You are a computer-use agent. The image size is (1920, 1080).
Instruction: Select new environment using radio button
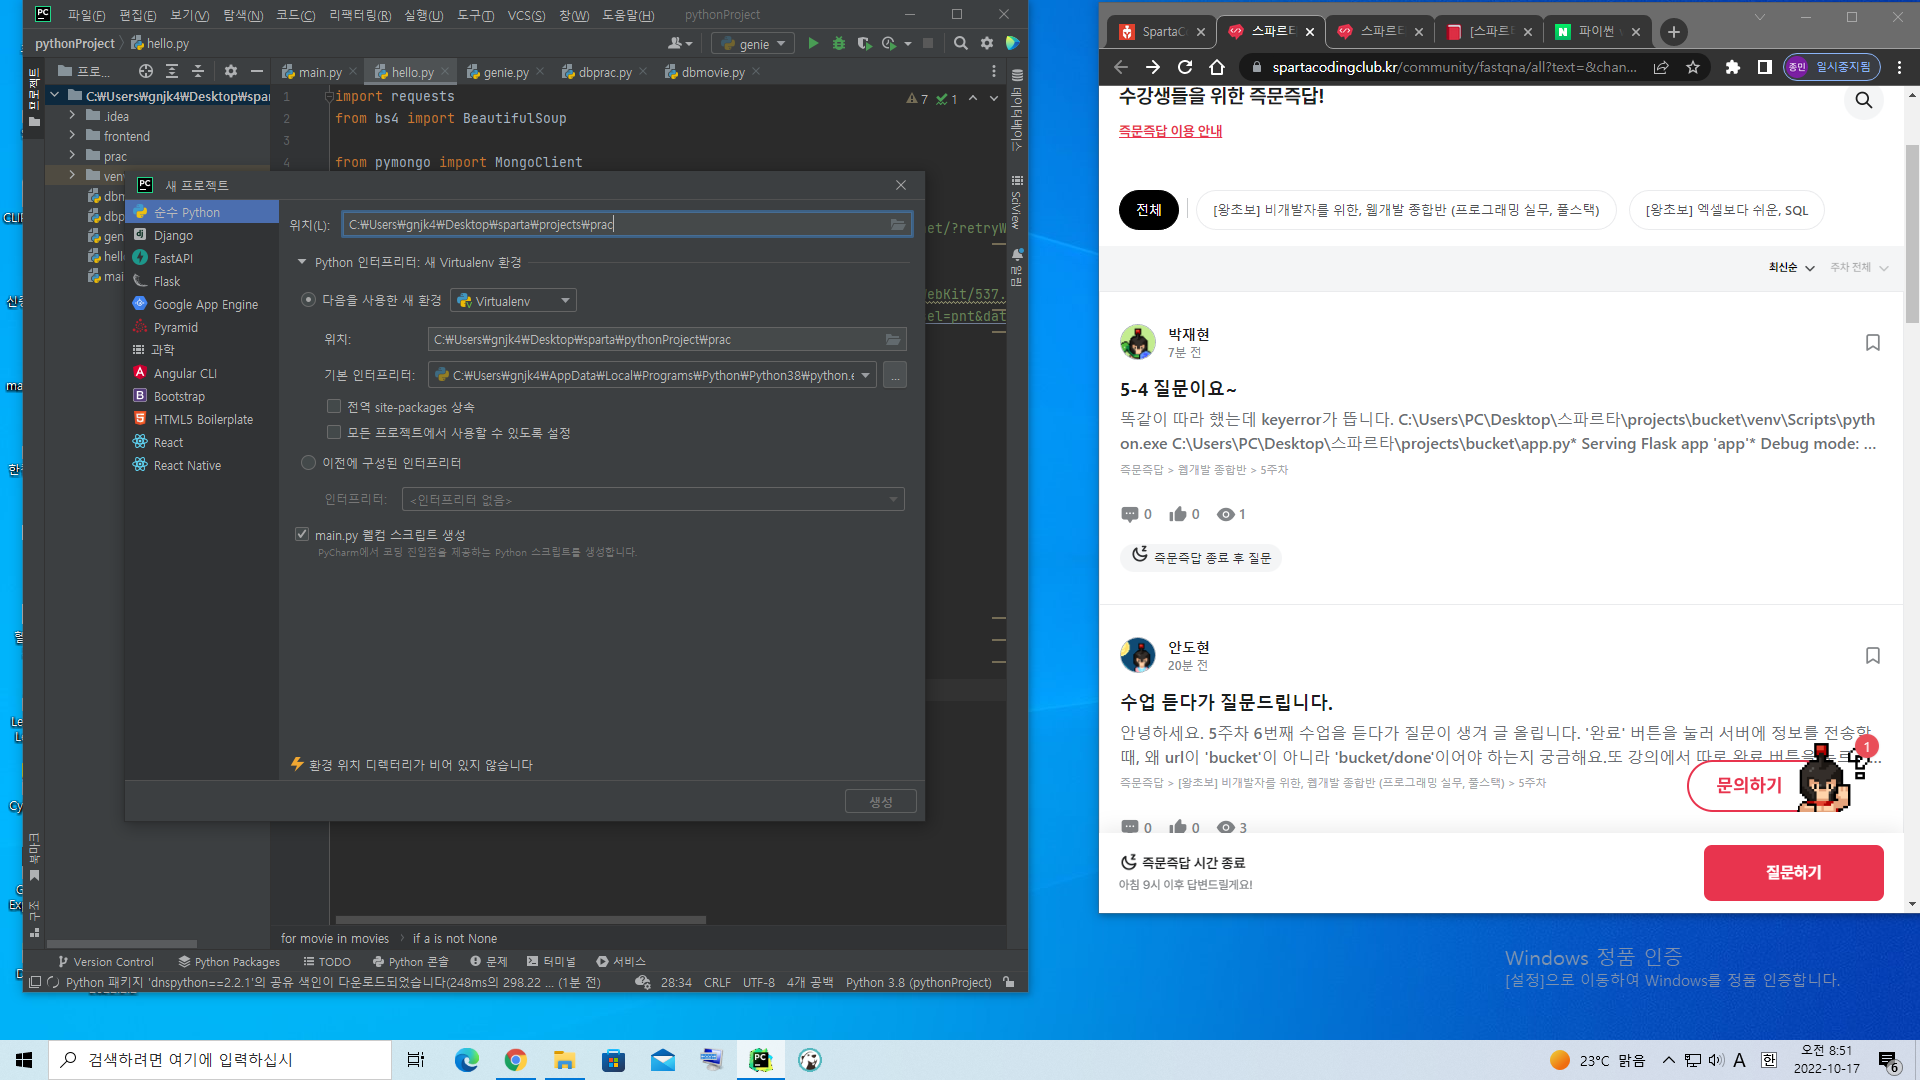pyautogui.click(x=308, y=300)
